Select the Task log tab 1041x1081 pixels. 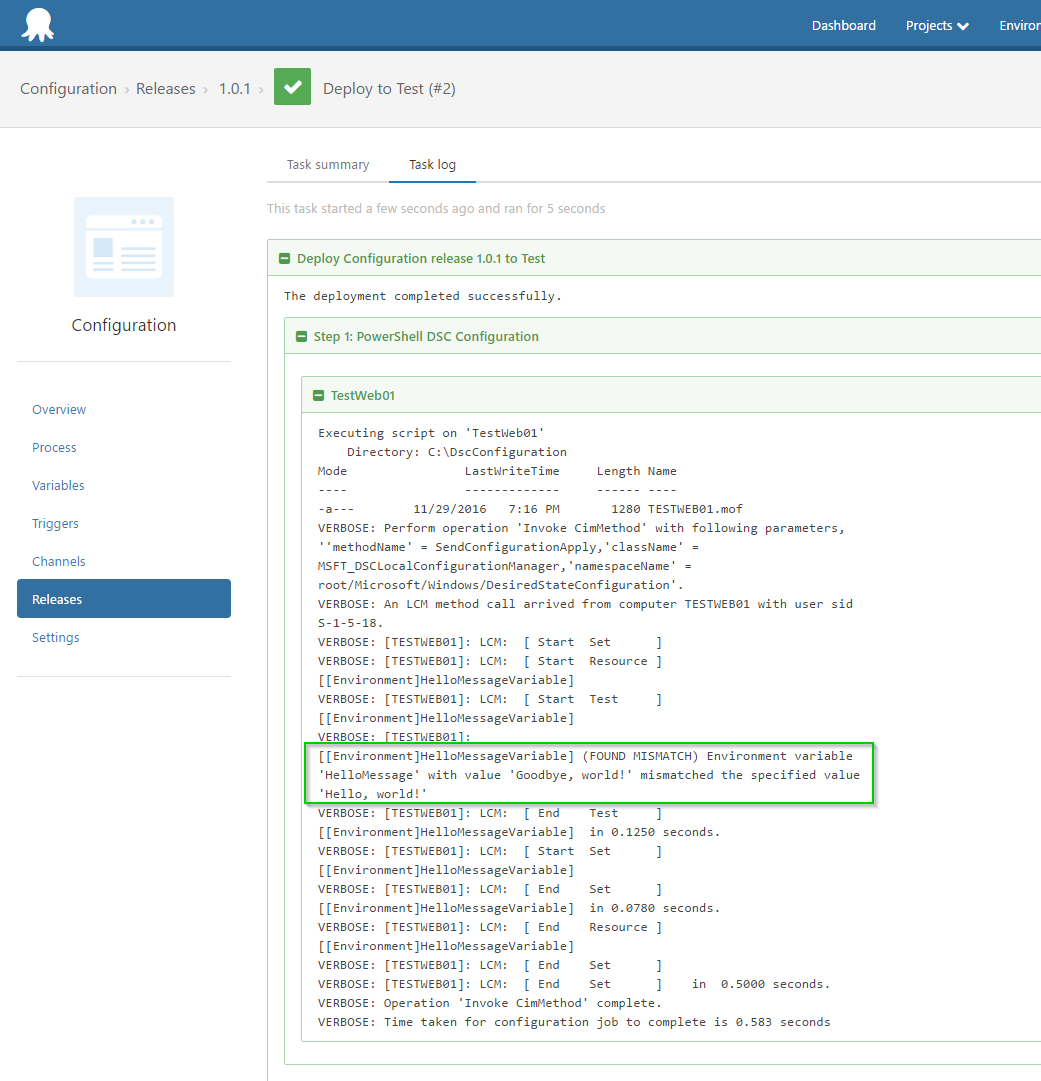coord(432,165)
